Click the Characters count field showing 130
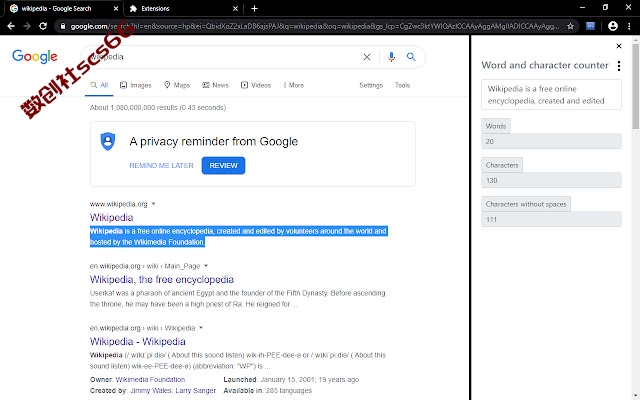The image size is (640, 400). coord(551,180)
